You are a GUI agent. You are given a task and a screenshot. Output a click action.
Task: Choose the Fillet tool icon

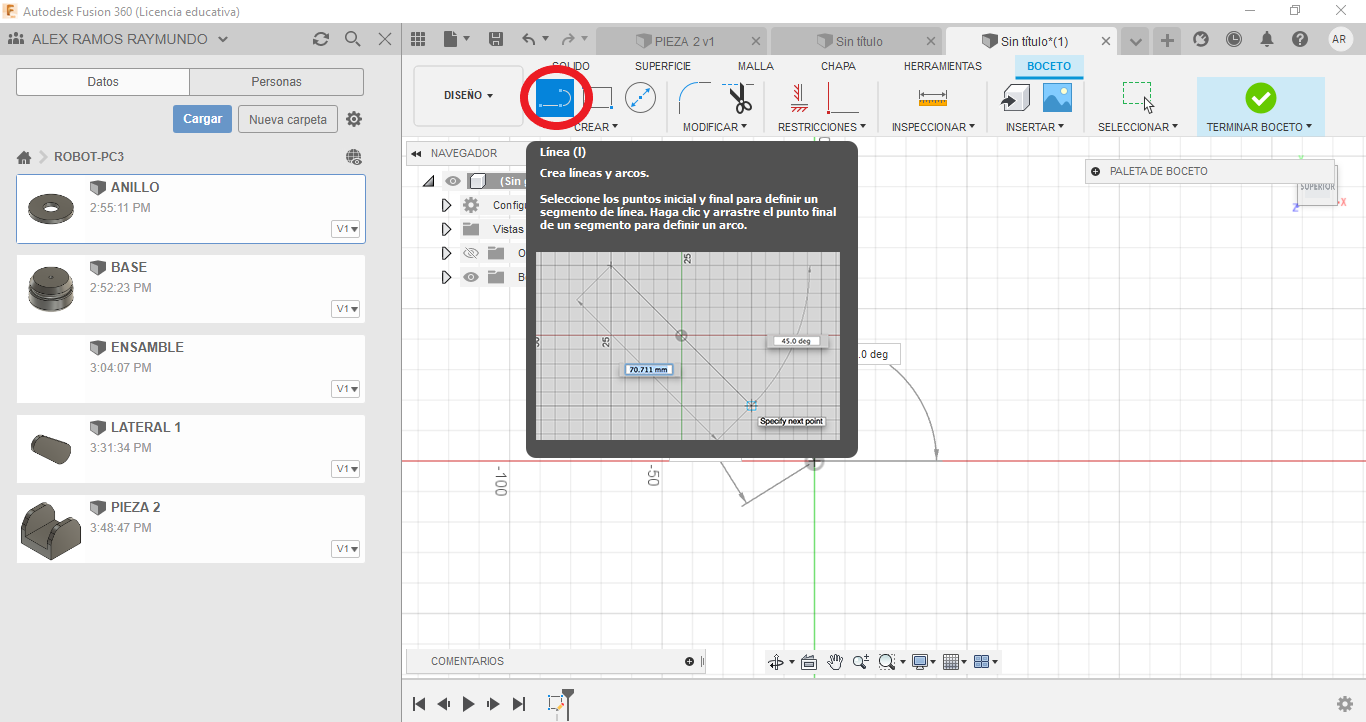point(694,98)
